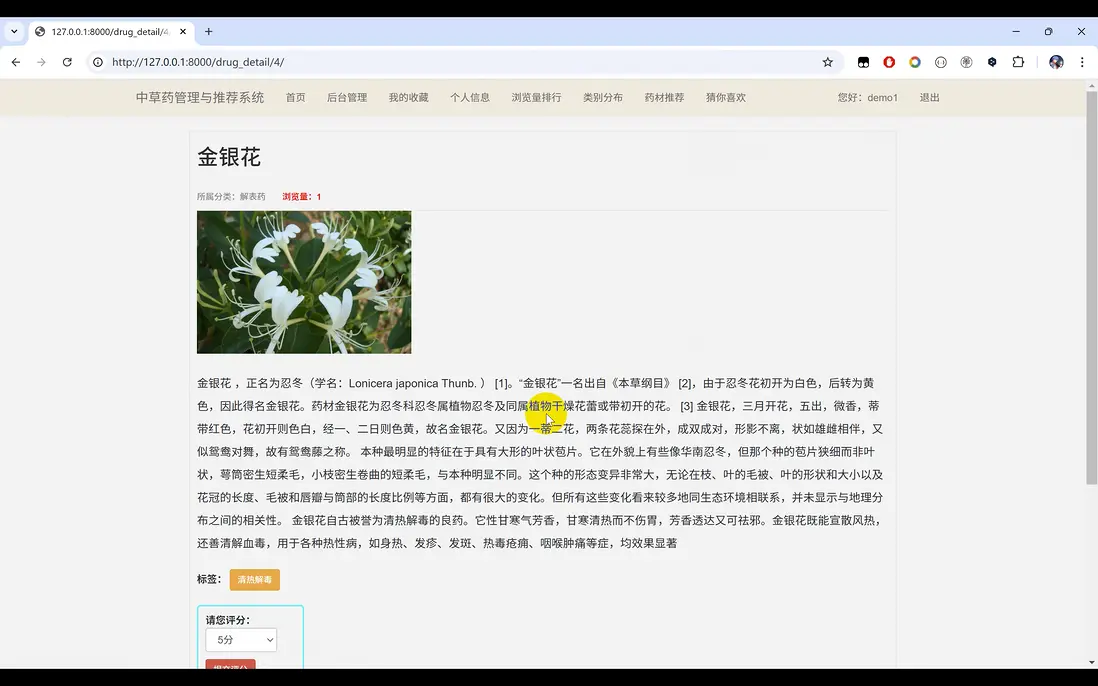Click the 清热解毒 tag button
The height and width of the screenshot is (686, 1098).
click(x=255, y=580)
